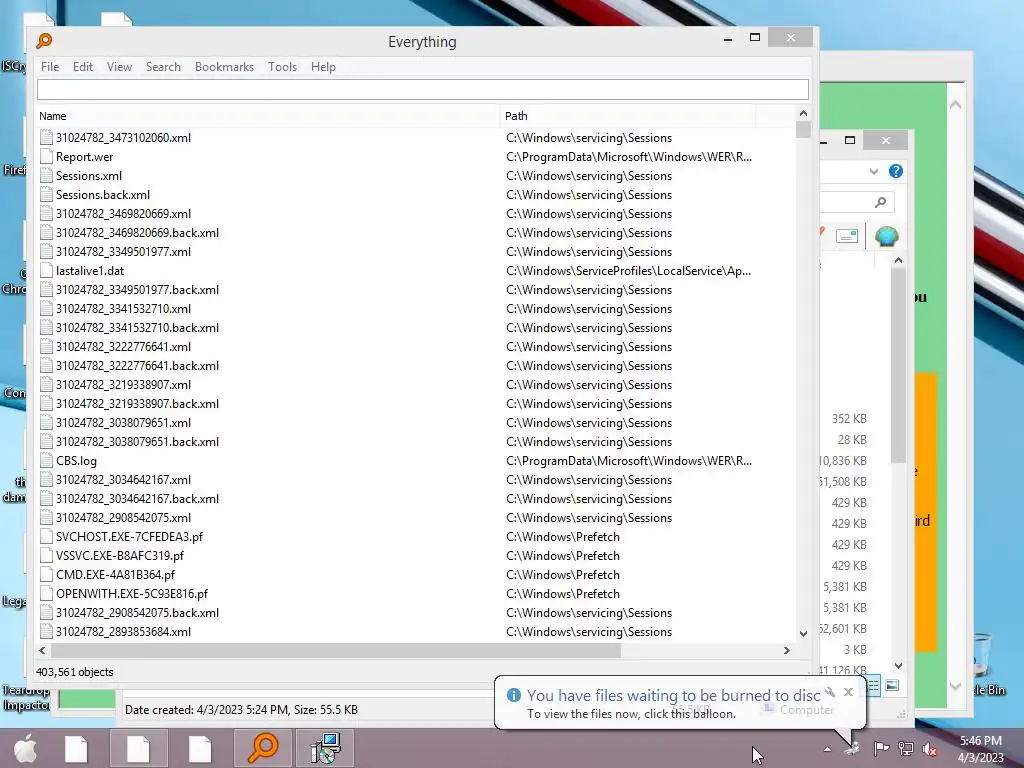Click the icon of OPENWITH.EXE-5C93E816.pf
Viewport: 1024px width, 768px height.
[x=46, y=594]
